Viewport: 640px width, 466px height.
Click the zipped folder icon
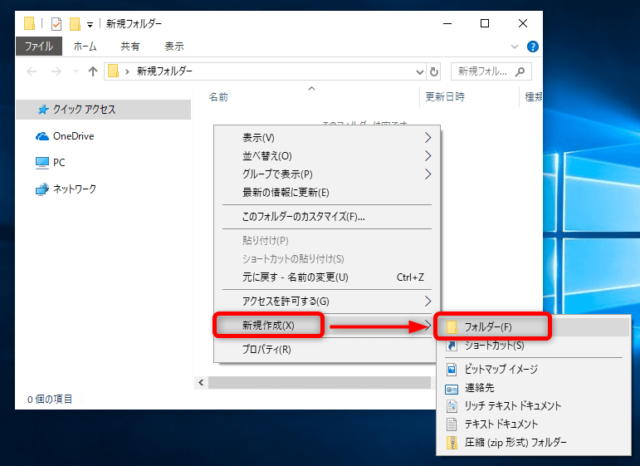pyautogui.click(x=451, y=443)
